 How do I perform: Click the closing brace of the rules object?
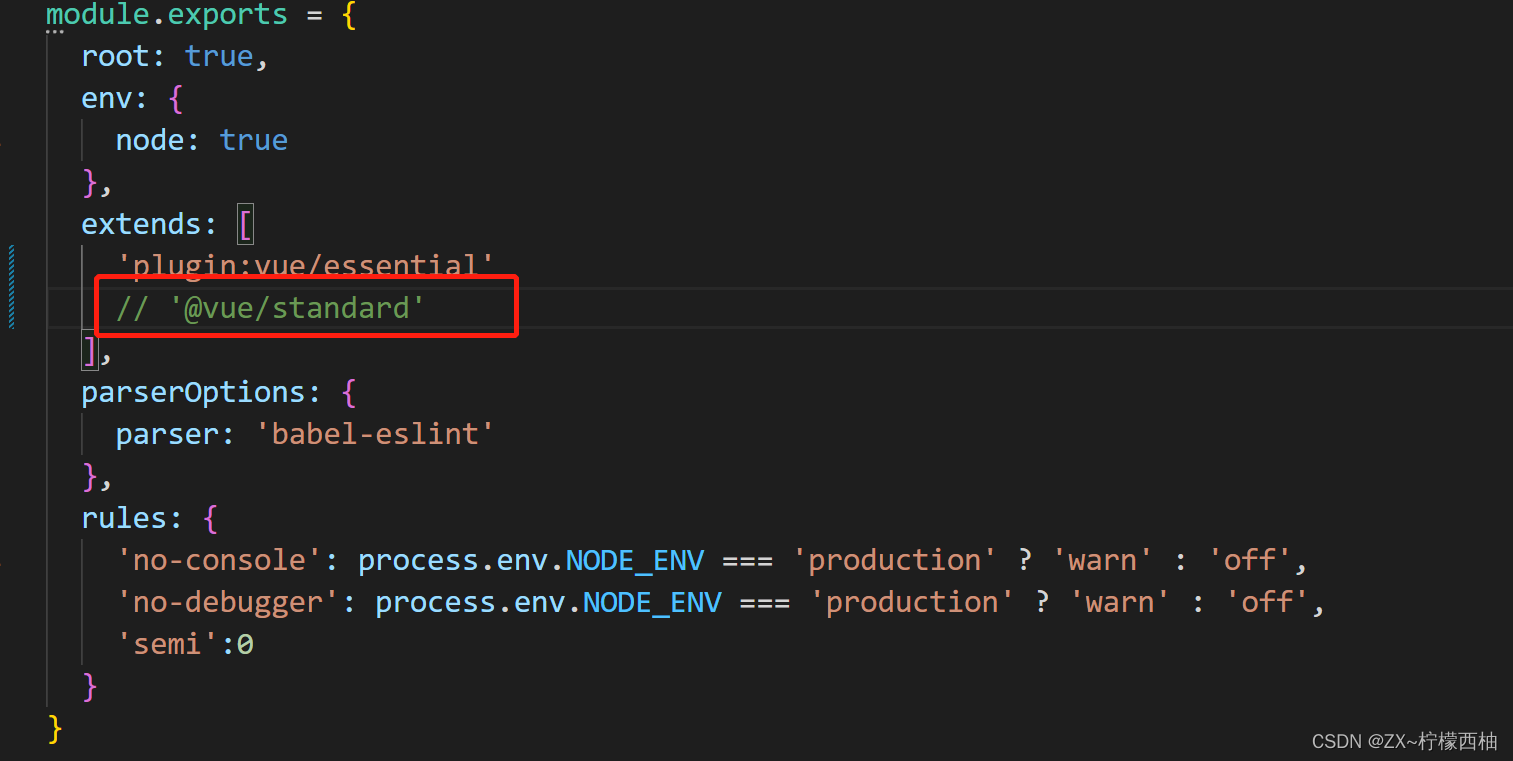tap(90, 686)
